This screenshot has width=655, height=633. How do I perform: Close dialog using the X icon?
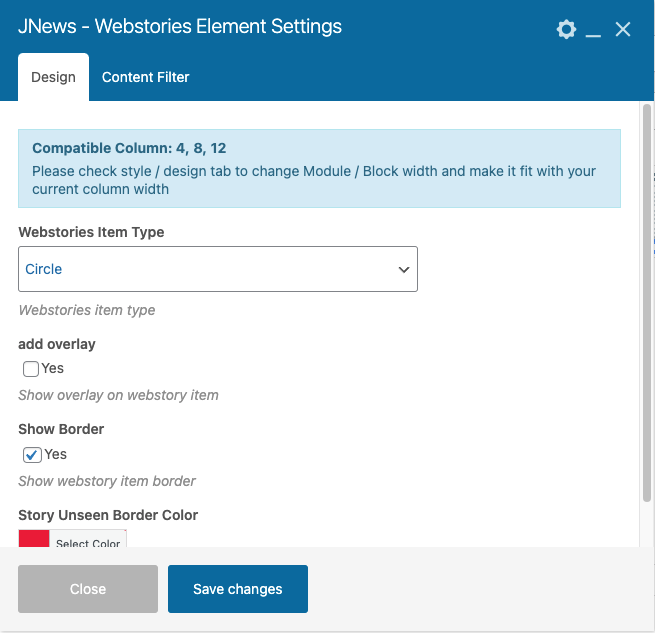(x=623, y=30)
